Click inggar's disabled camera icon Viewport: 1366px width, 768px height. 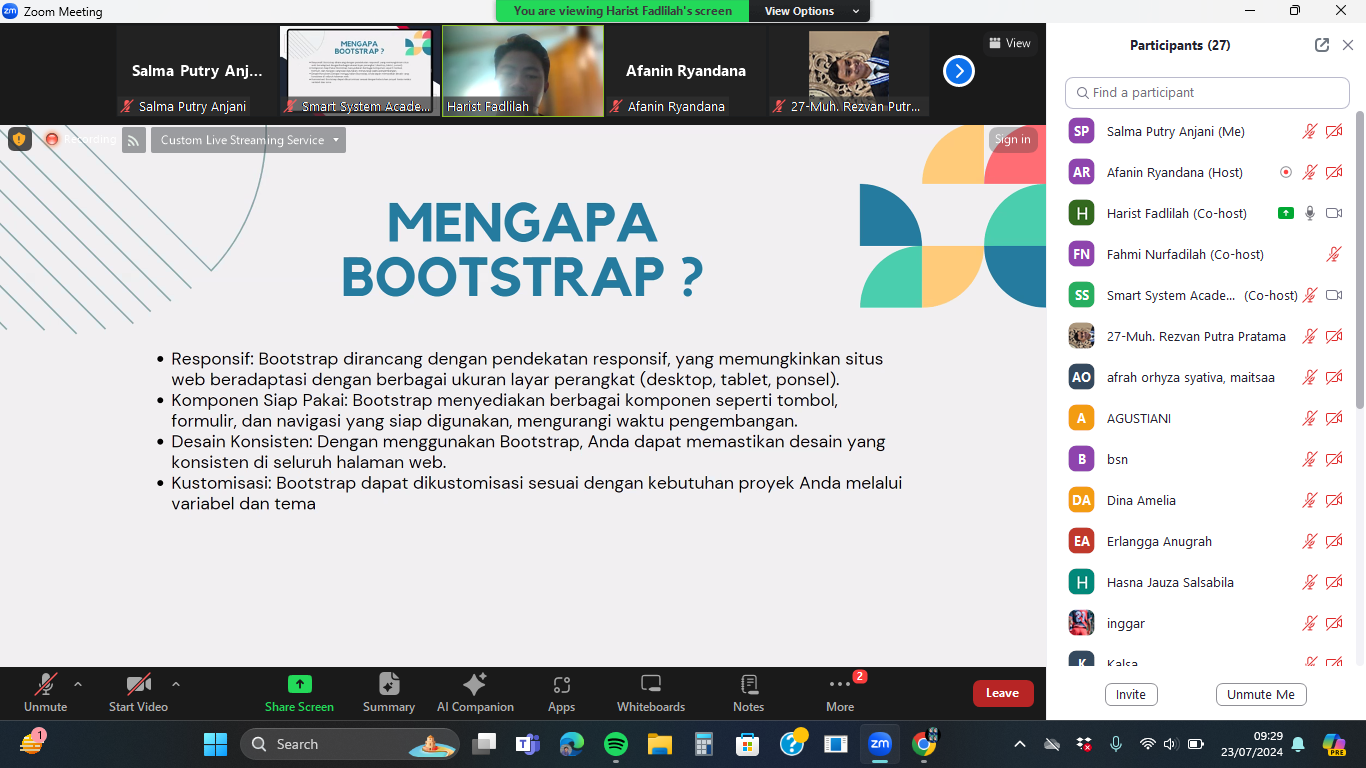pos(1333,623)
